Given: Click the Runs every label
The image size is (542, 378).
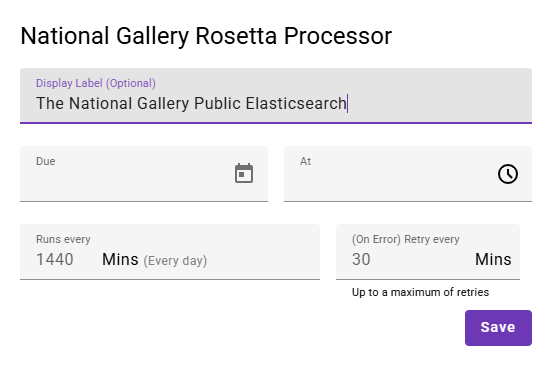Looking at the screenshot, I should 63,239.
